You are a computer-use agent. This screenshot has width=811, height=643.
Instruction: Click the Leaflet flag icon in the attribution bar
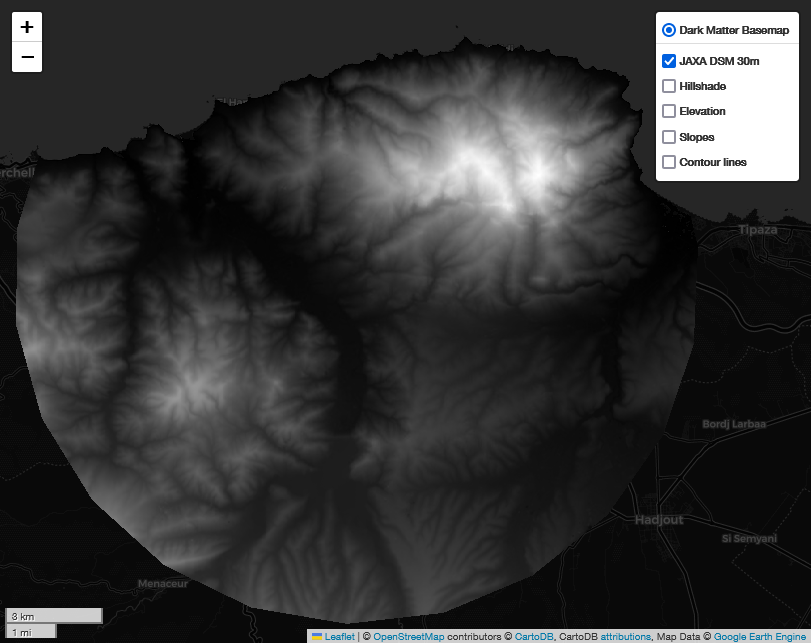click(320, 636)
